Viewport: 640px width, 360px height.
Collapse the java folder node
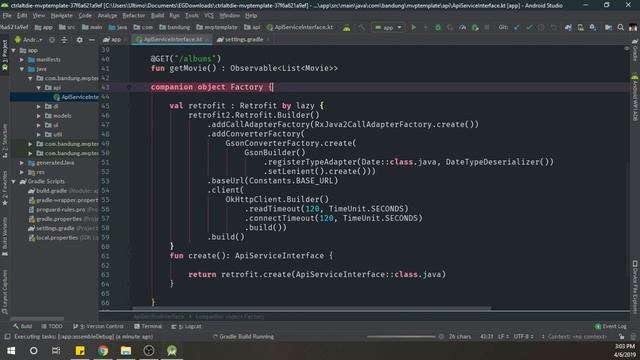coord(22,69)
